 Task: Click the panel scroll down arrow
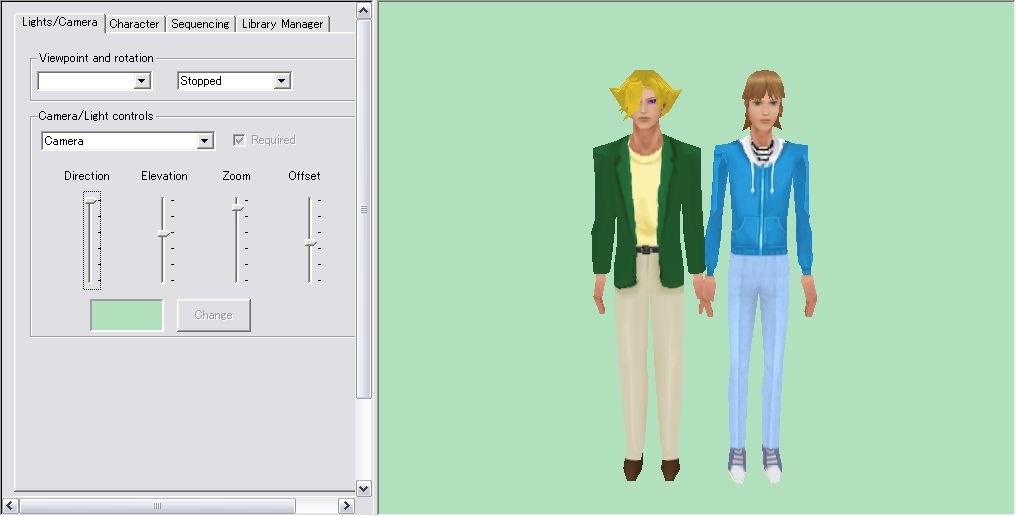pos(364,489)
